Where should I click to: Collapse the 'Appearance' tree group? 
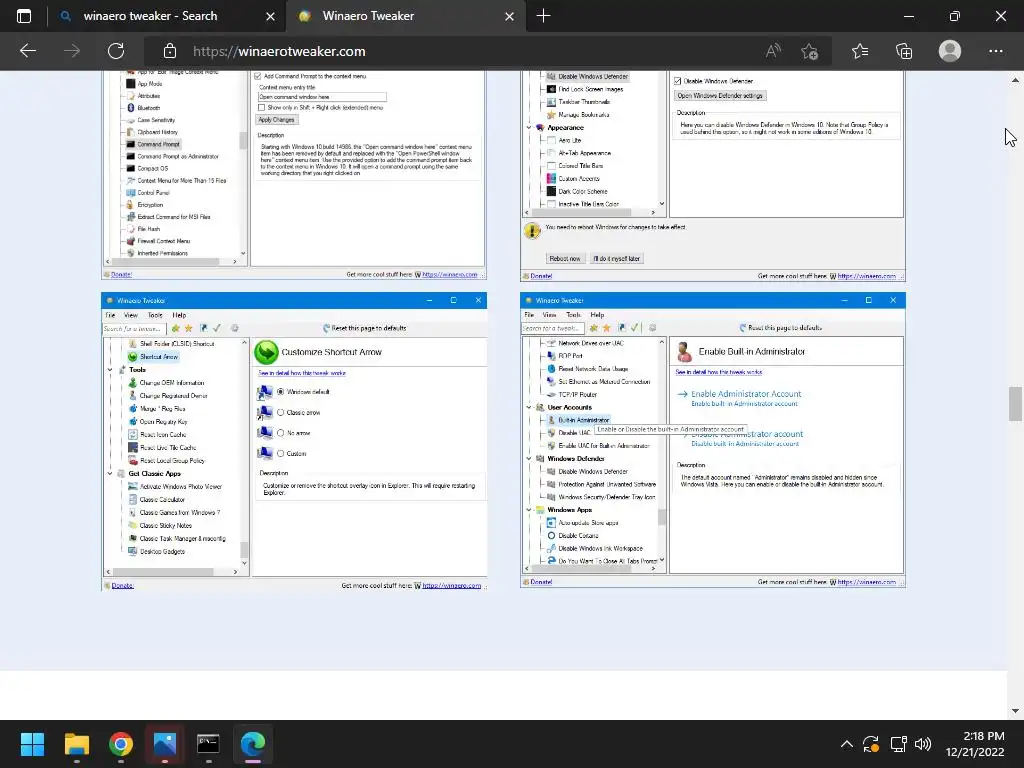tap(529, 127)
